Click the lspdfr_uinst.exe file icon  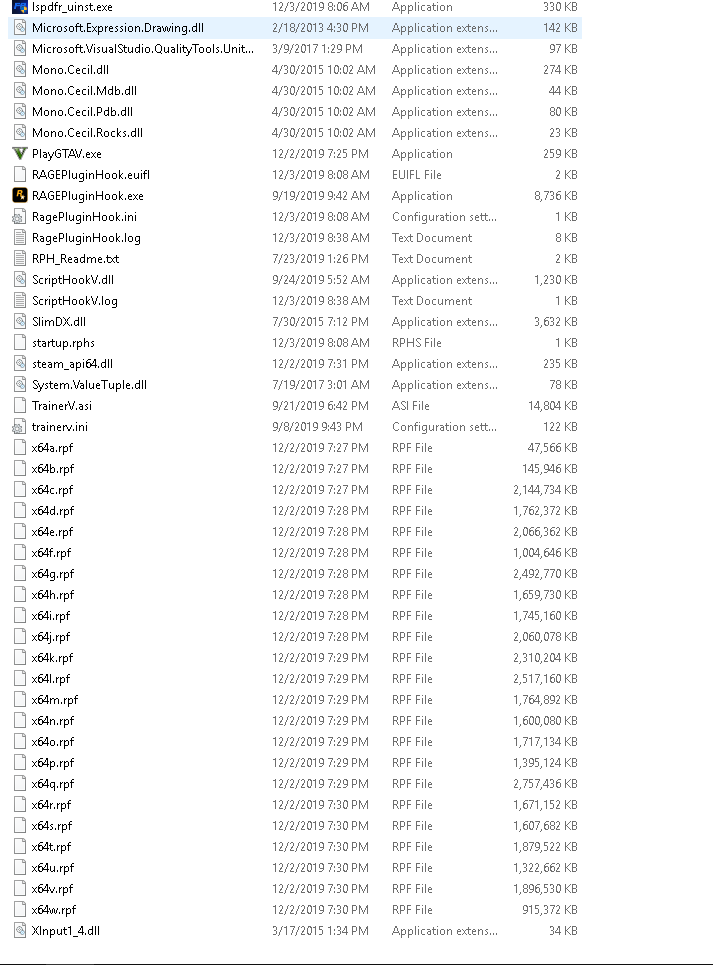[19, 7]
